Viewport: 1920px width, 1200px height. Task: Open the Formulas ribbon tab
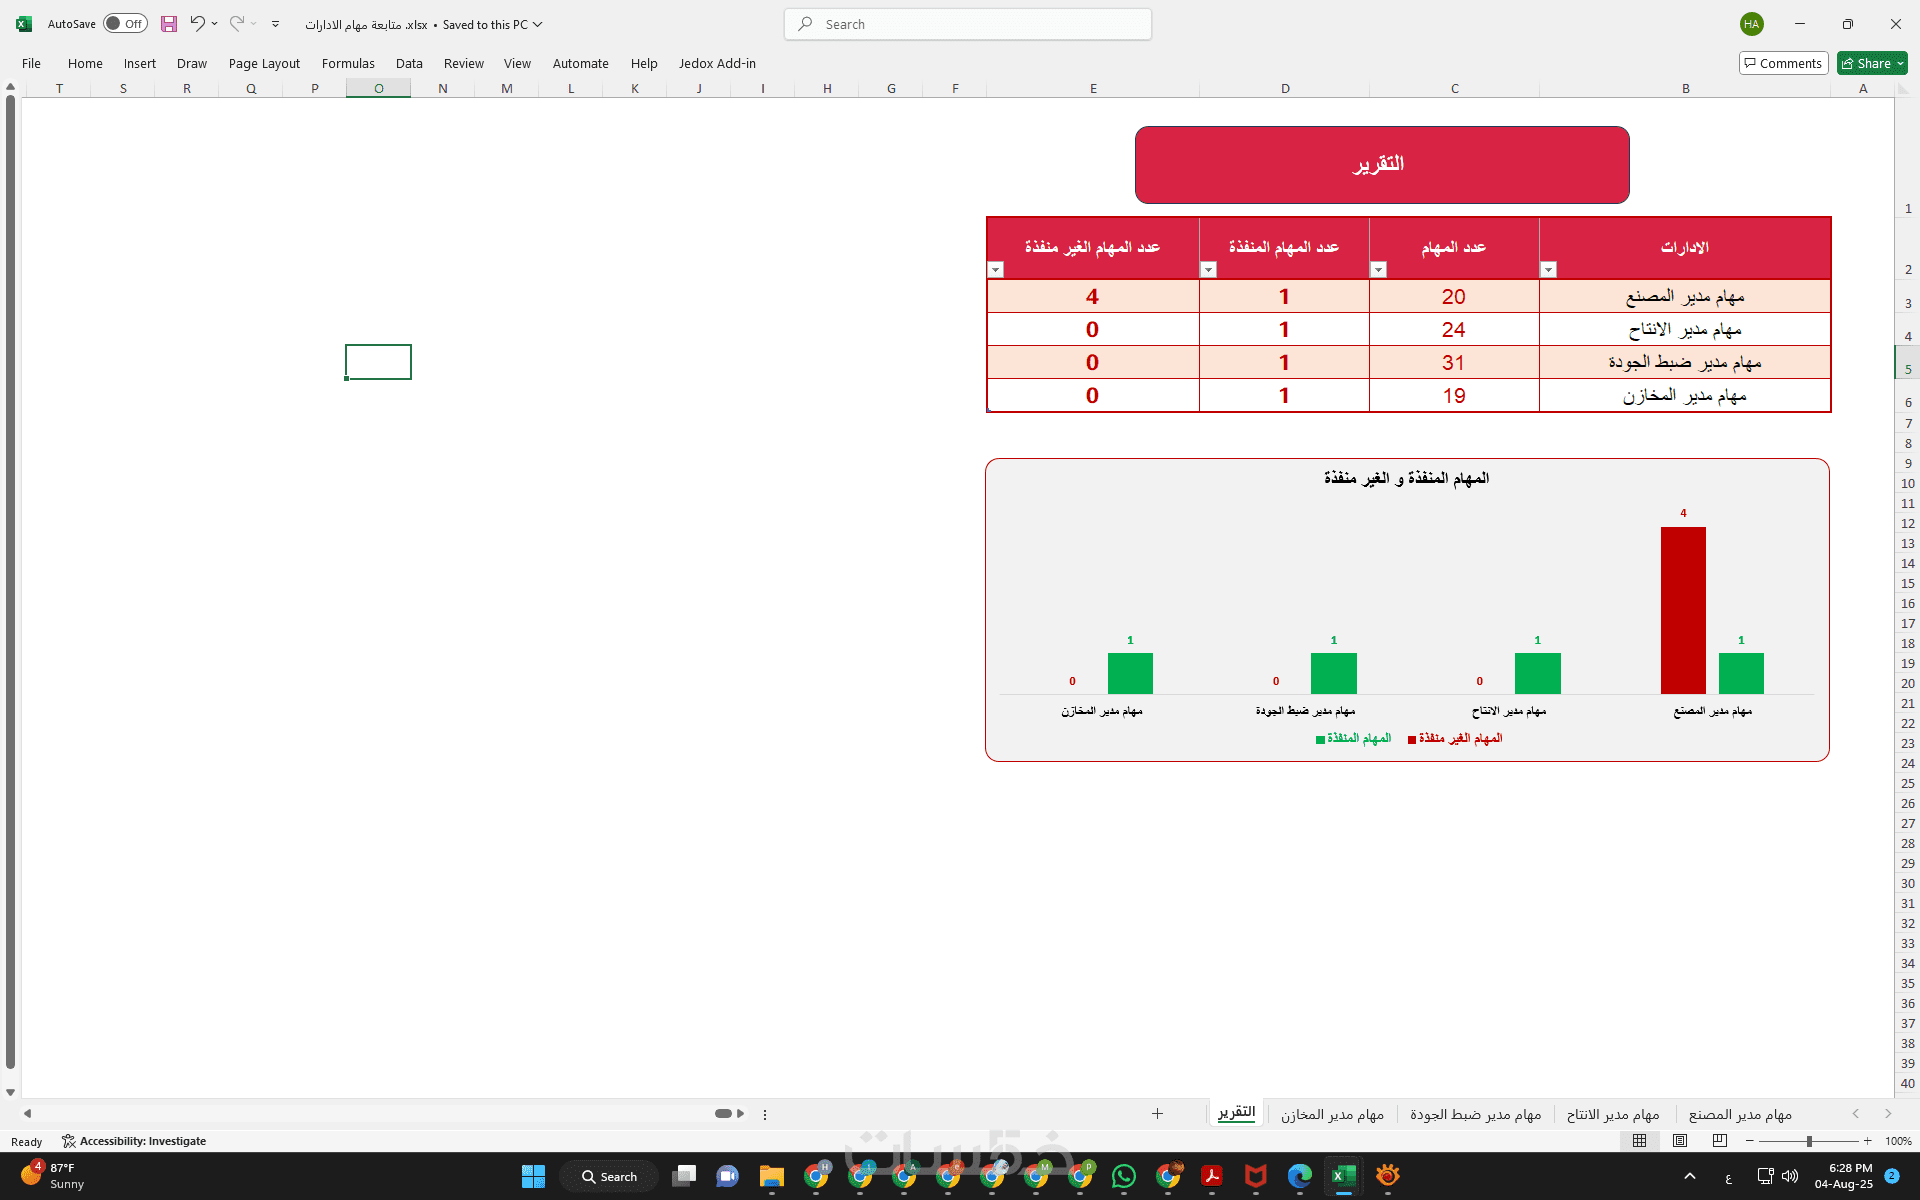[x=348, y=63]
